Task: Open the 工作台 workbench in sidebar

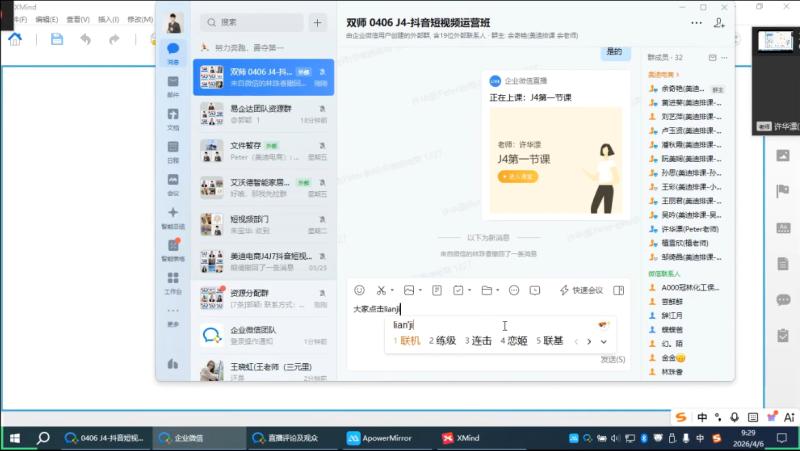Action: pyautogui.click(x=173, y=283)
